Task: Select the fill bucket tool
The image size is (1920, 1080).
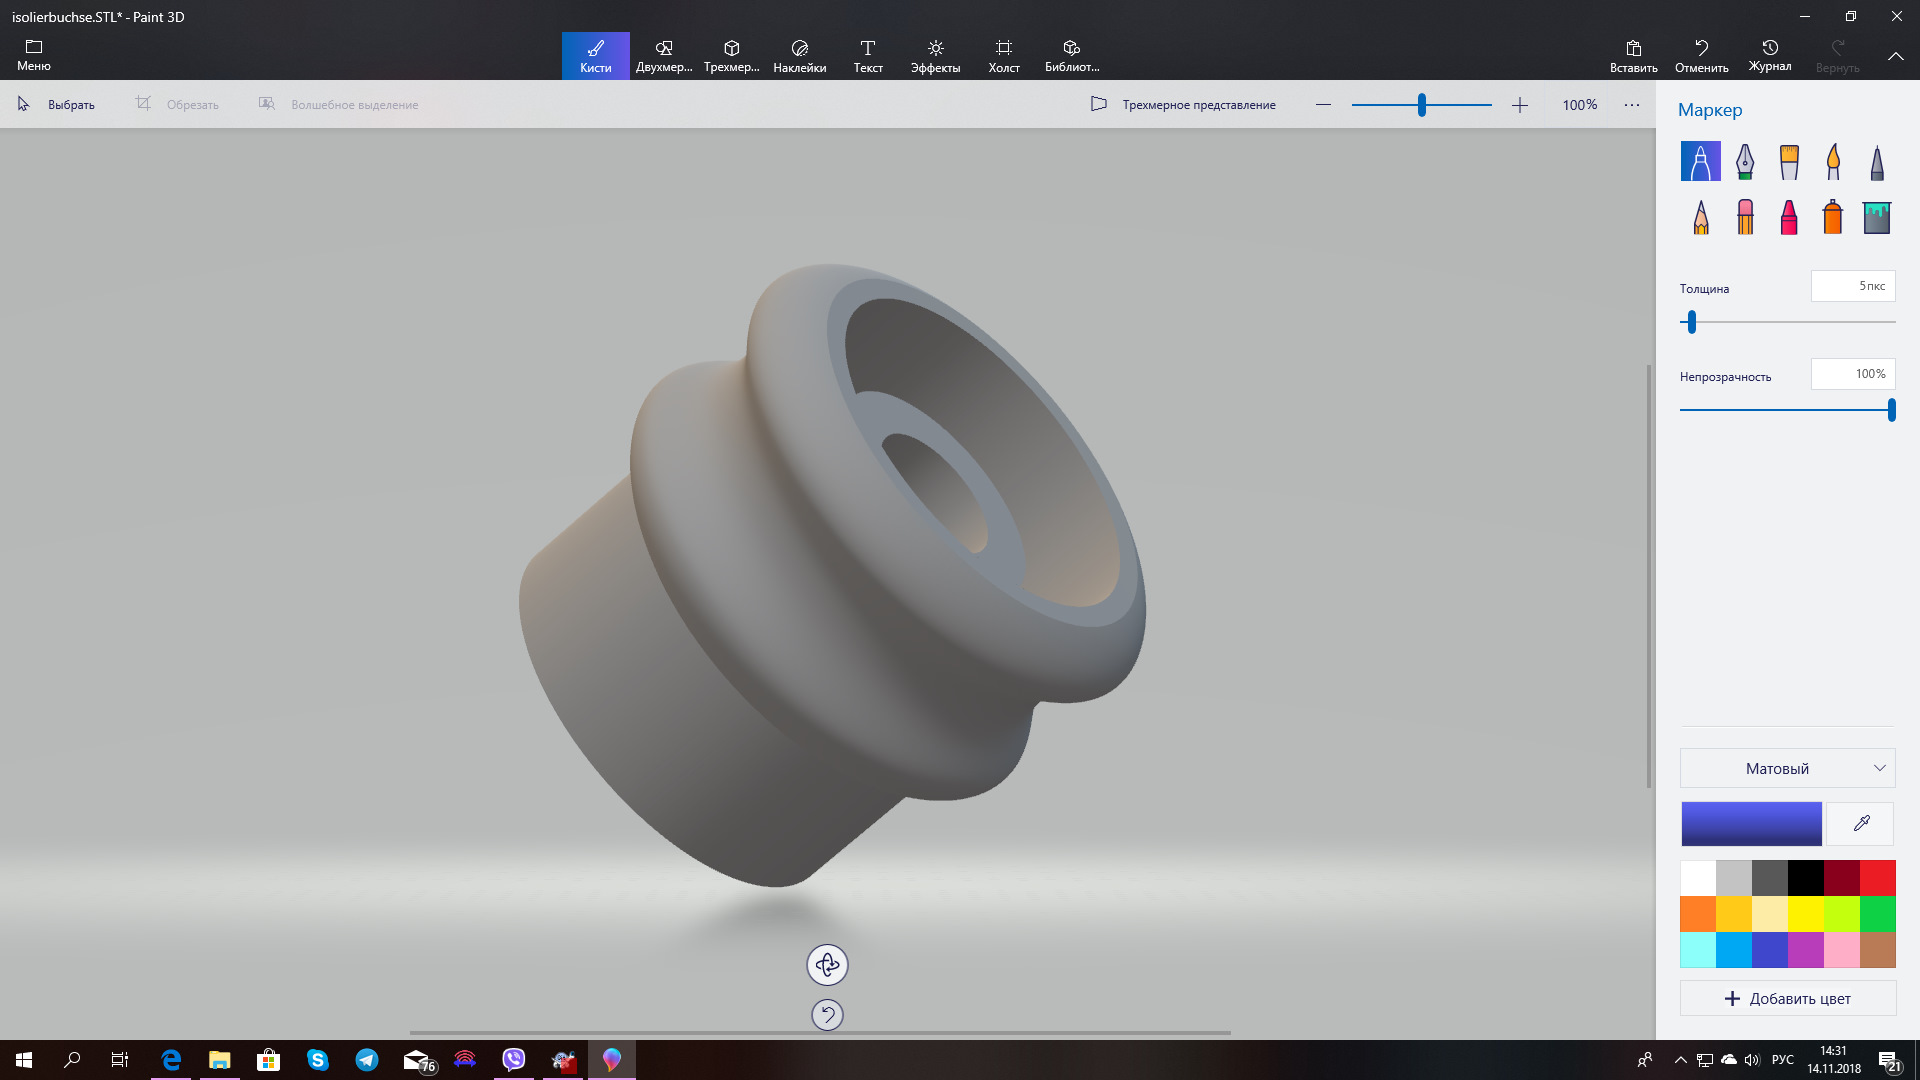Action: pos(1877,217)
